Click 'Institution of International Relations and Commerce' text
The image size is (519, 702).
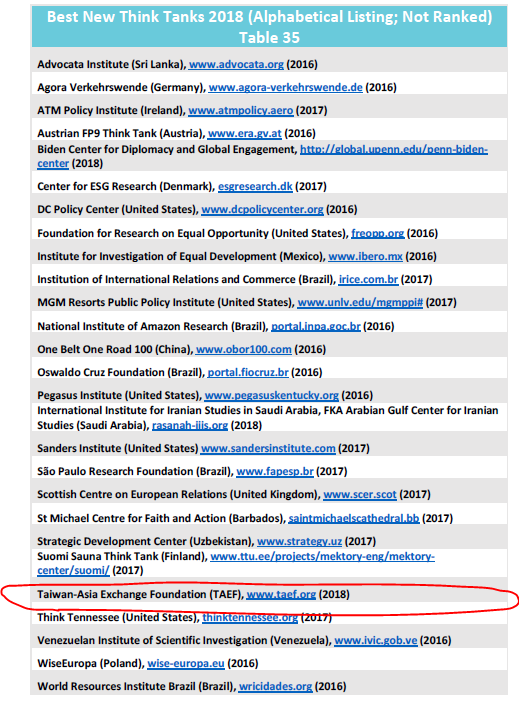click(x=167, y=279)
